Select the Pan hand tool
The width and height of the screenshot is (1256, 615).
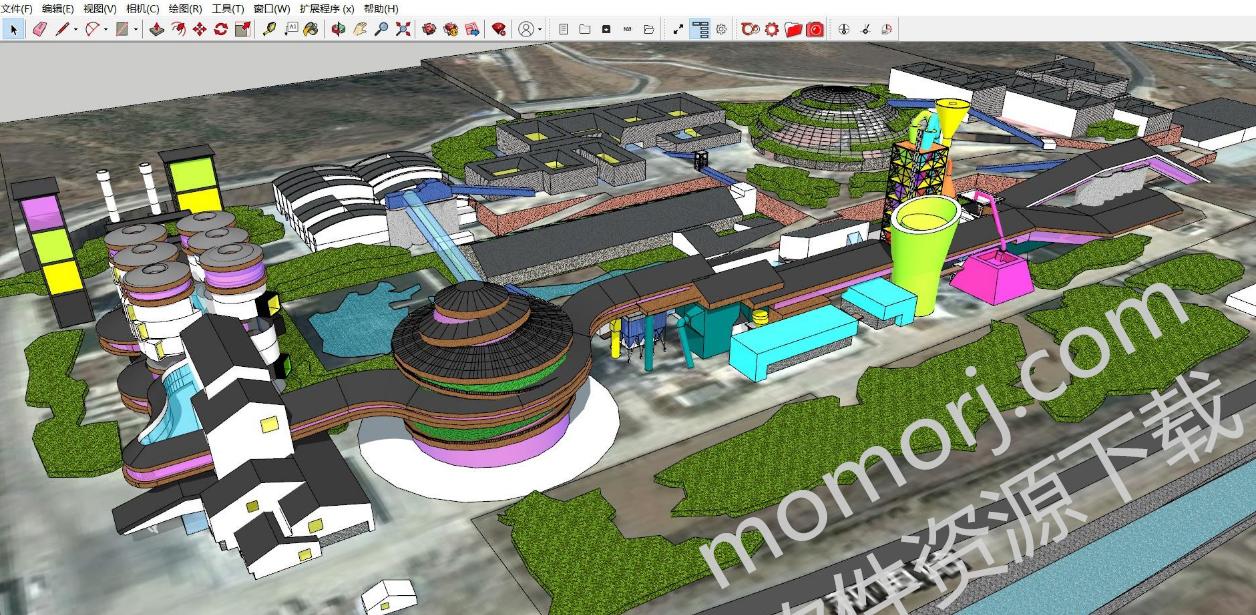point(360,29)
